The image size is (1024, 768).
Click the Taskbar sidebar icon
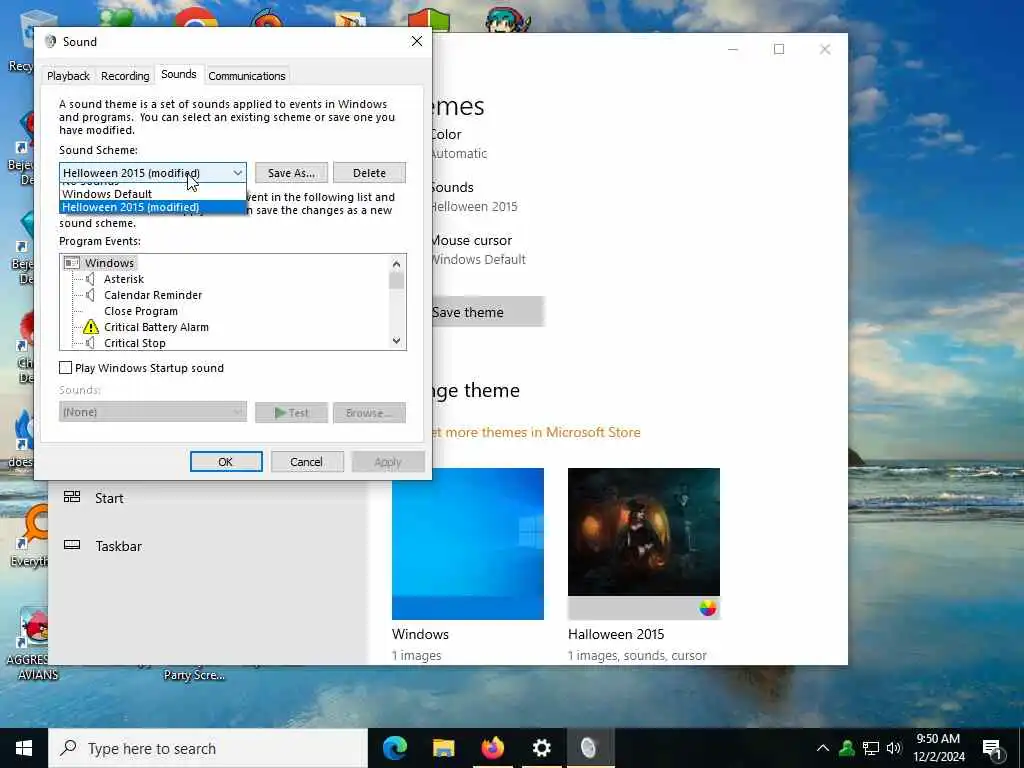click(x=72, y=545)
